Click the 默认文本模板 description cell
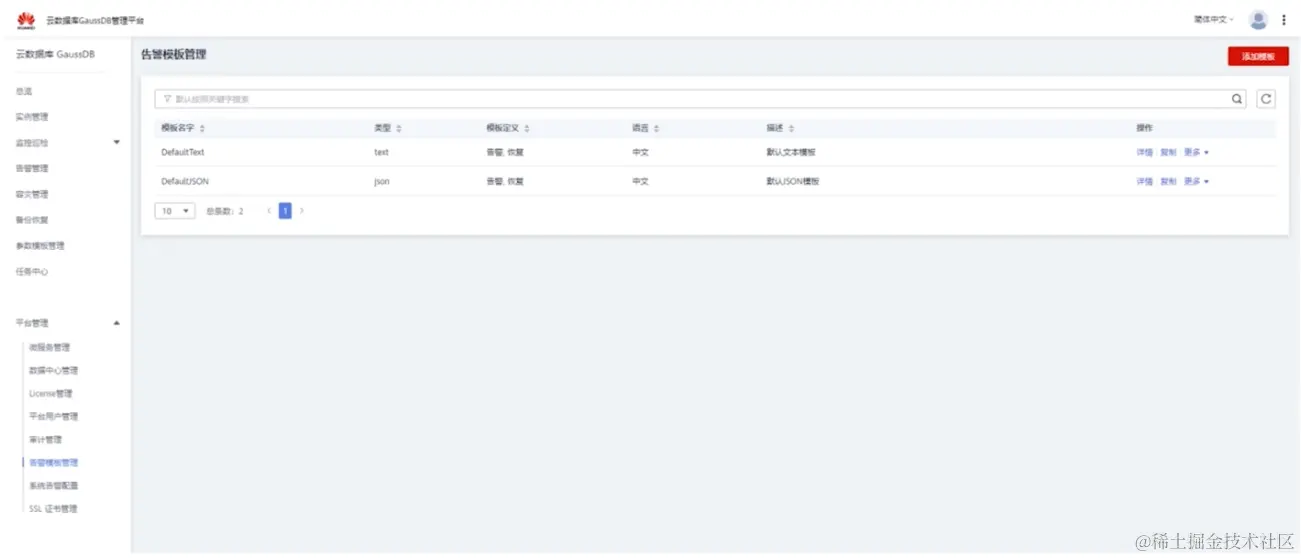Viewport: 1301px width, 558px height. tap(791, 152)
